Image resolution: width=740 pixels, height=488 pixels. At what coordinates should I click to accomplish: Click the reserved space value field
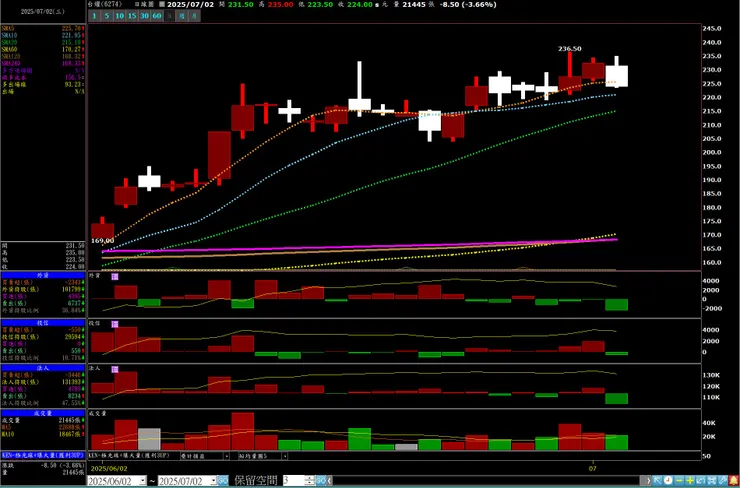pos(294,481)
